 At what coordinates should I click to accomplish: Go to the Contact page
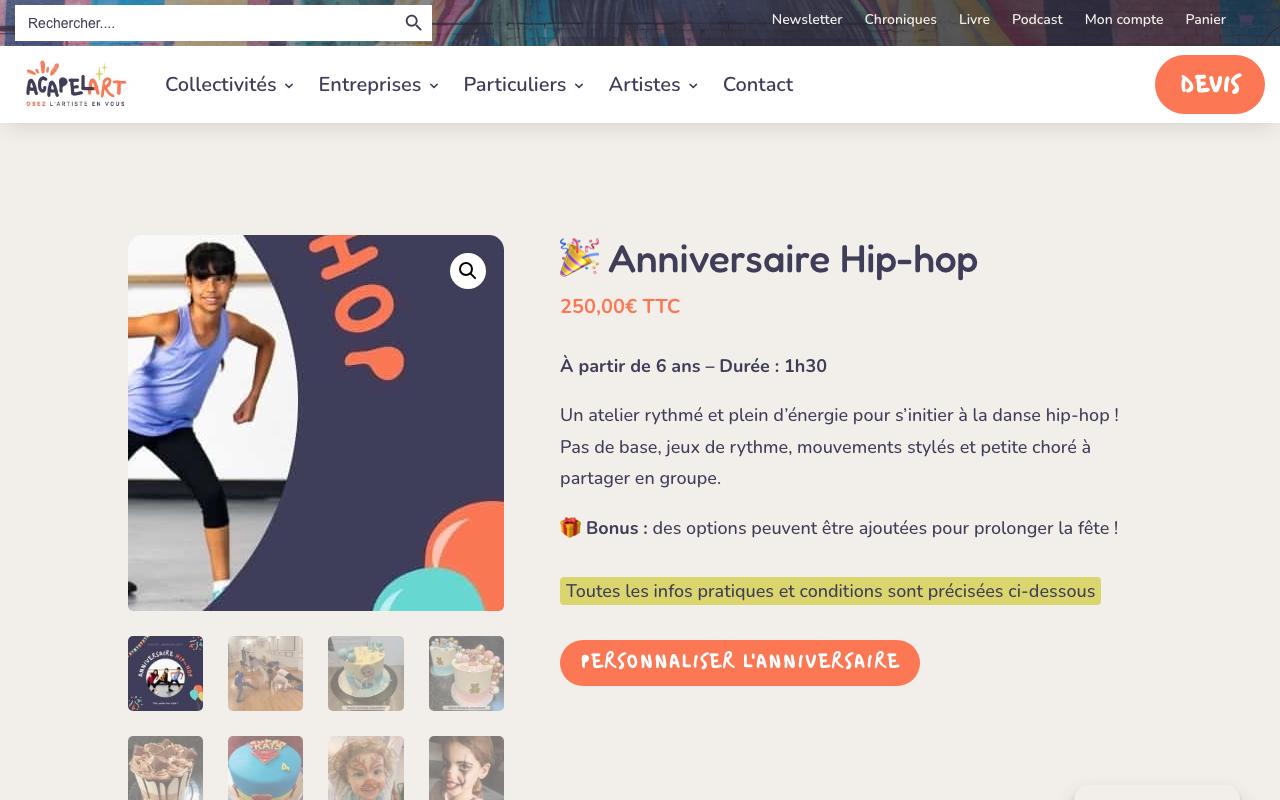click(758, 85)
